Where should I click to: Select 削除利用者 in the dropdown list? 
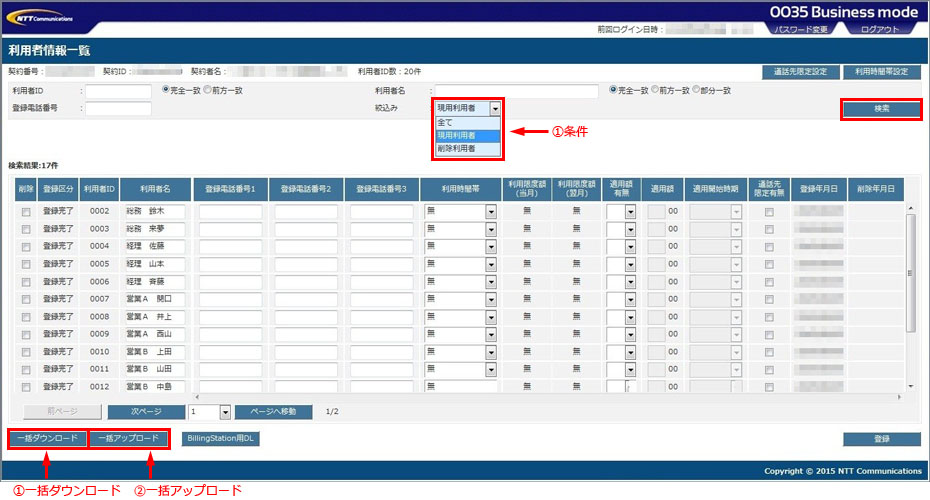[456, 148]
